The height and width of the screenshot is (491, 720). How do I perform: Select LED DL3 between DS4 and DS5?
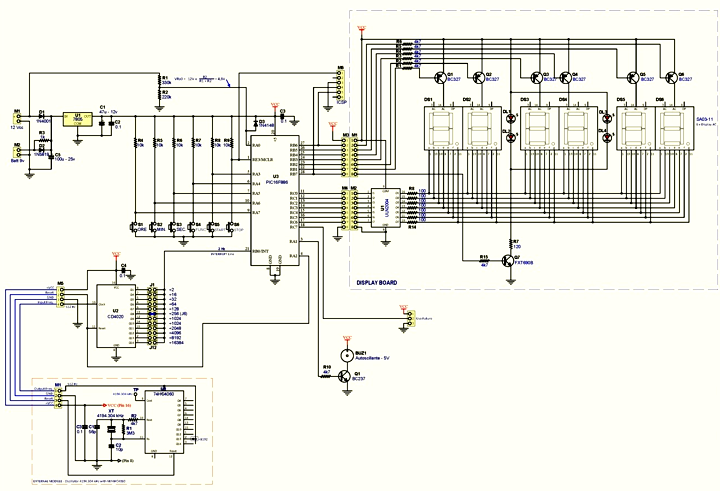[x=607, y=118]
